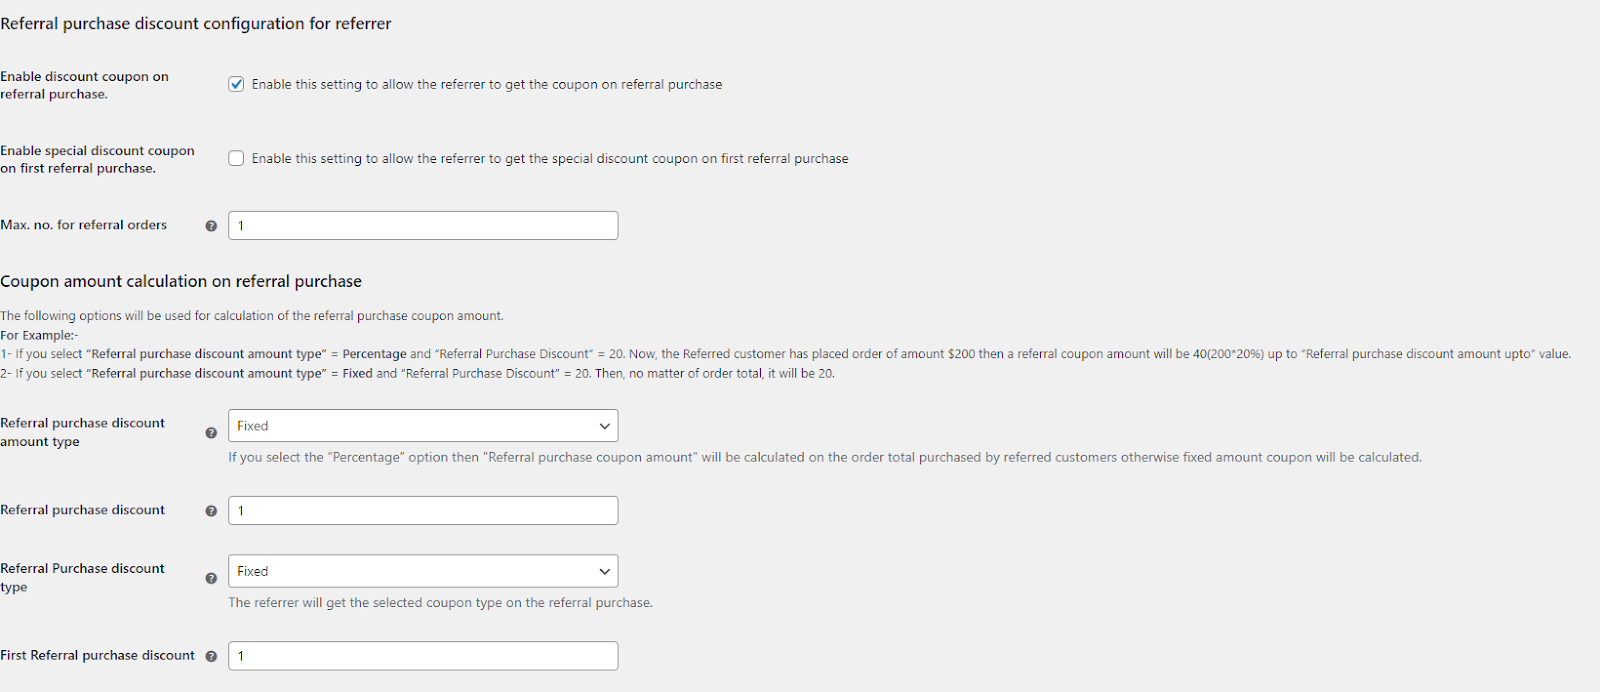
Task: Click the 'Max. no. for referral orders' label
Action: pos(84,225)
